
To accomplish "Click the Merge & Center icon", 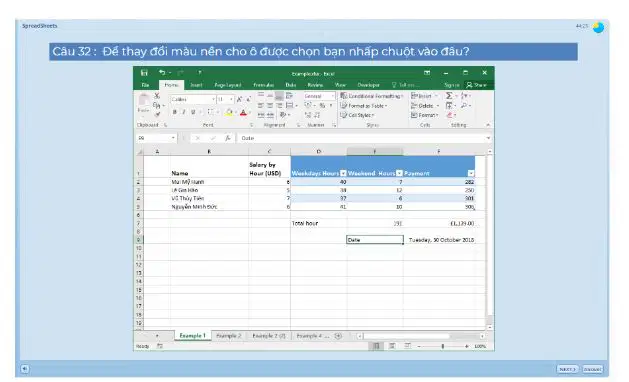I will [x=289, y=105].
